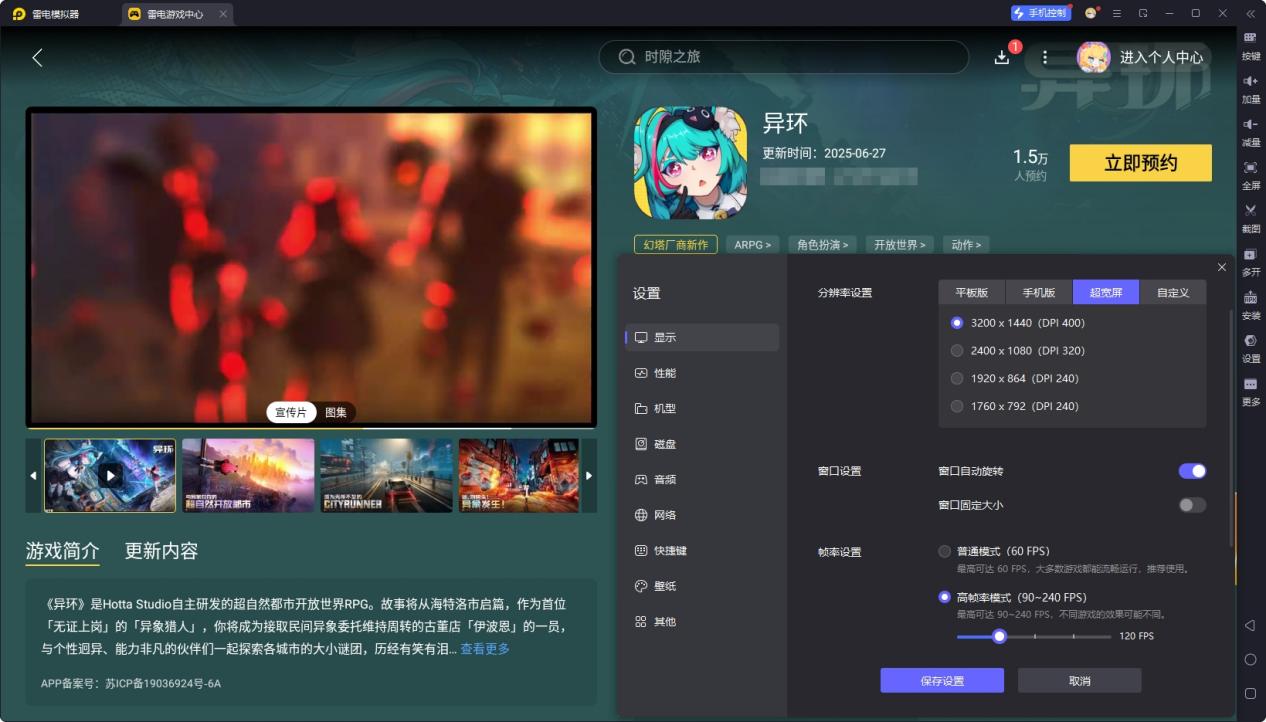
Task: Open 进入个人中心 profile link
Action: coord(1161,58)
